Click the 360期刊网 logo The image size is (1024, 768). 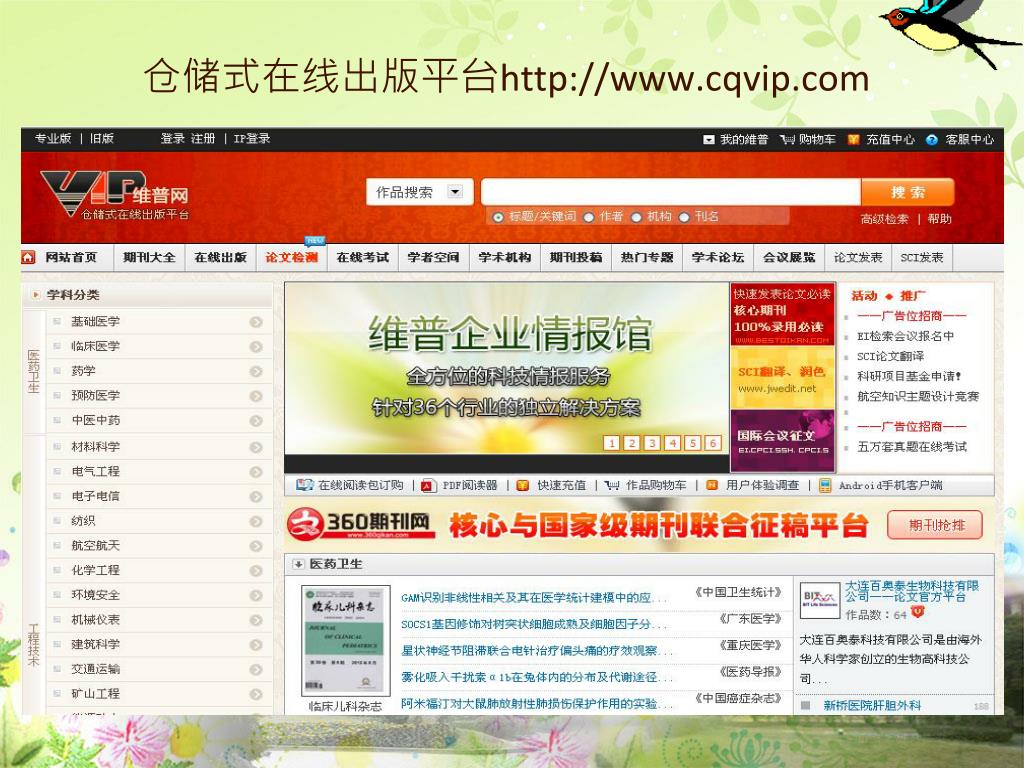tap(360, 524)
